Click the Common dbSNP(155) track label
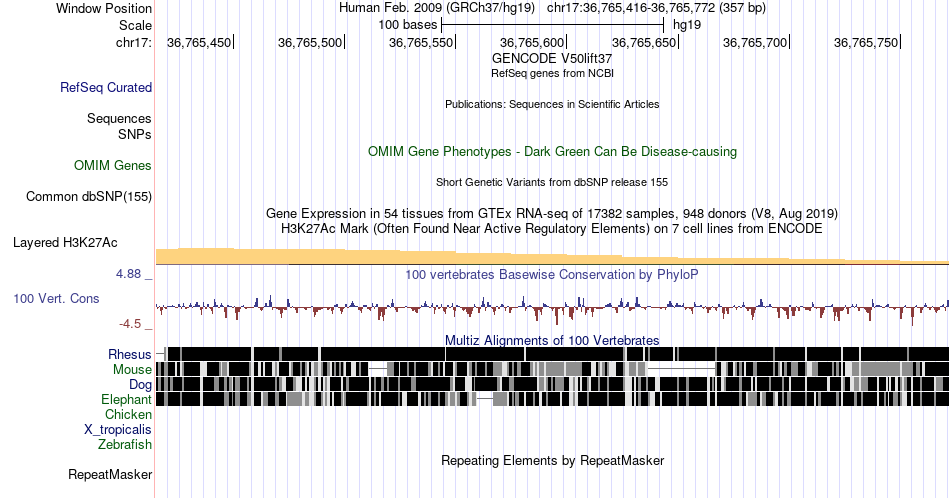Image resolution: width=950 pixels, height=498 pixels. (x=88, y=196)
